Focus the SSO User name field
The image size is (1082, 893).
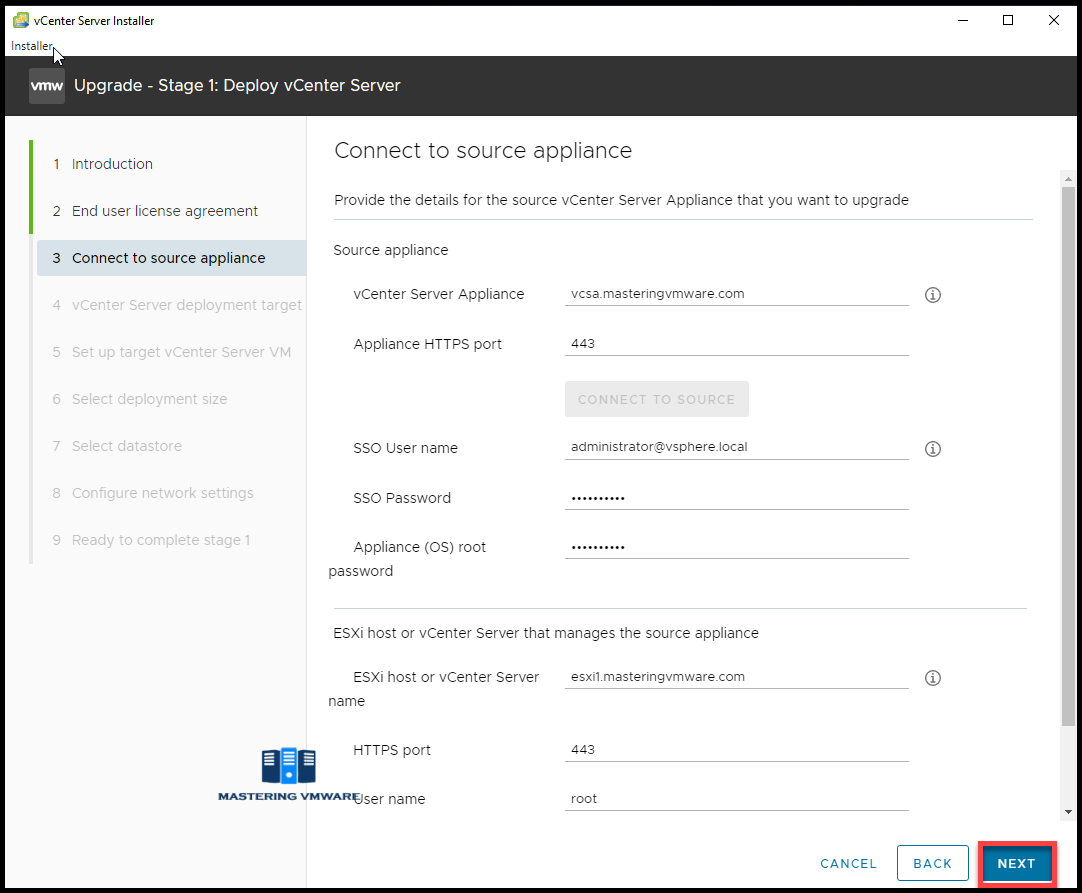click(x=736, y=447)
